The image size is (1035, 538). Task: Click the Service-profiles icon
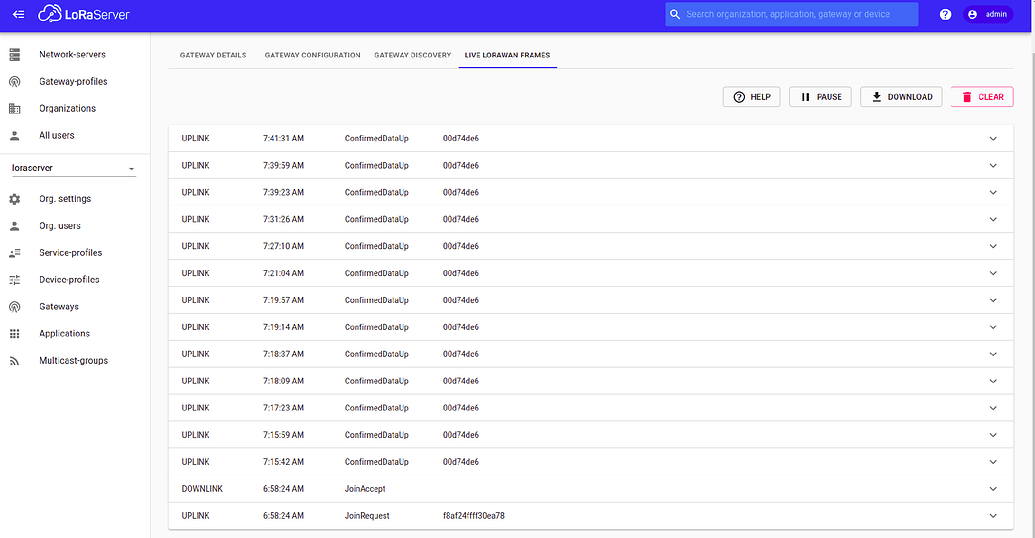coord(15,253)
